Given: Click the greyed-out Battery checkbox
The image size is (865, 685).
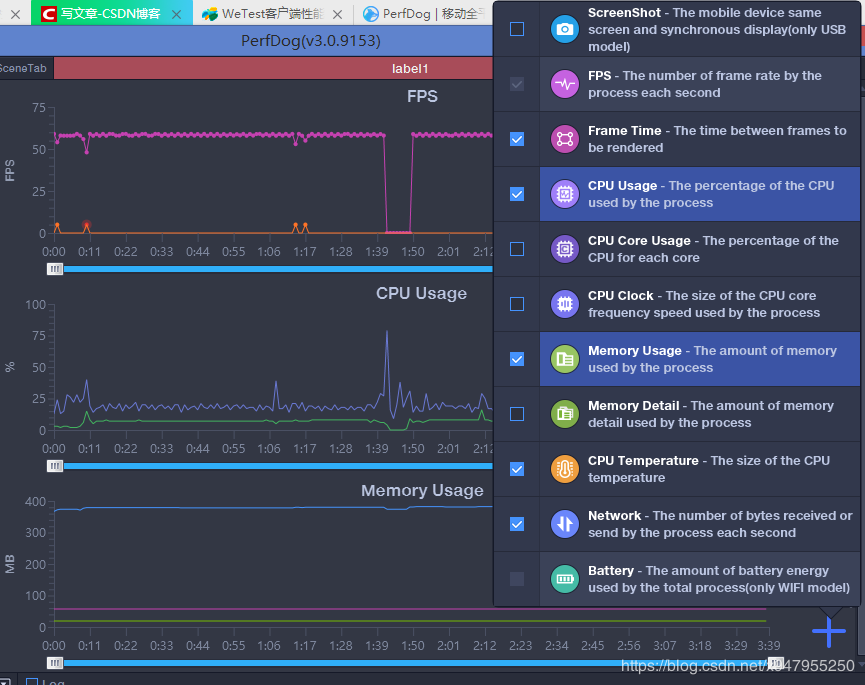Looking at the screenshot, I should (x=517, y=579).
